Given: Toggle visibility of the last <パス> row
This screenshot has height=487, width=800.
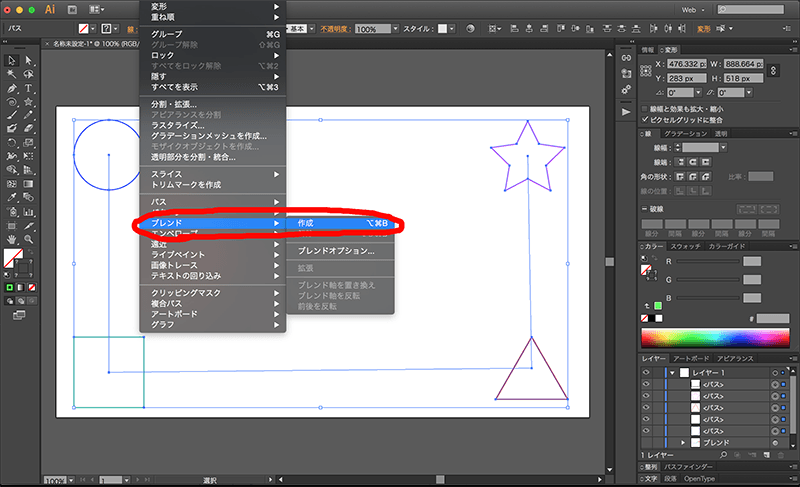Looking at the screenshot, I should click(x=646, y=431).
